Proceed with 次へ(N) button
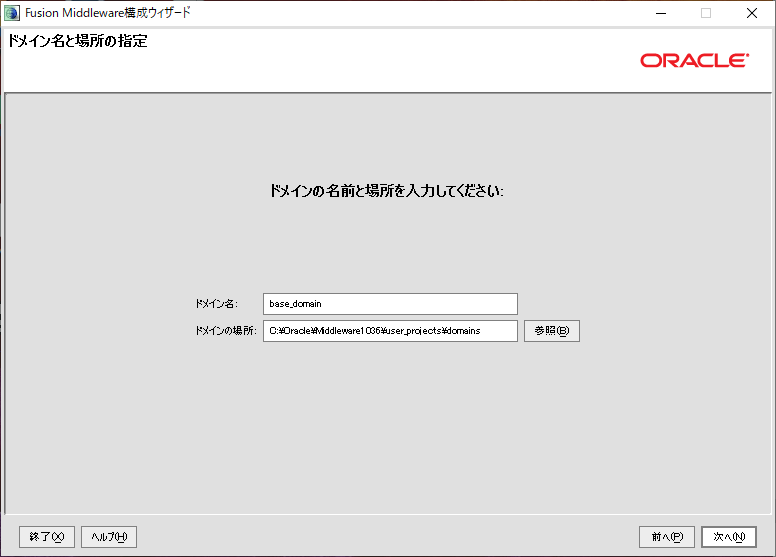Screen dimensions: 776x557 728,537
